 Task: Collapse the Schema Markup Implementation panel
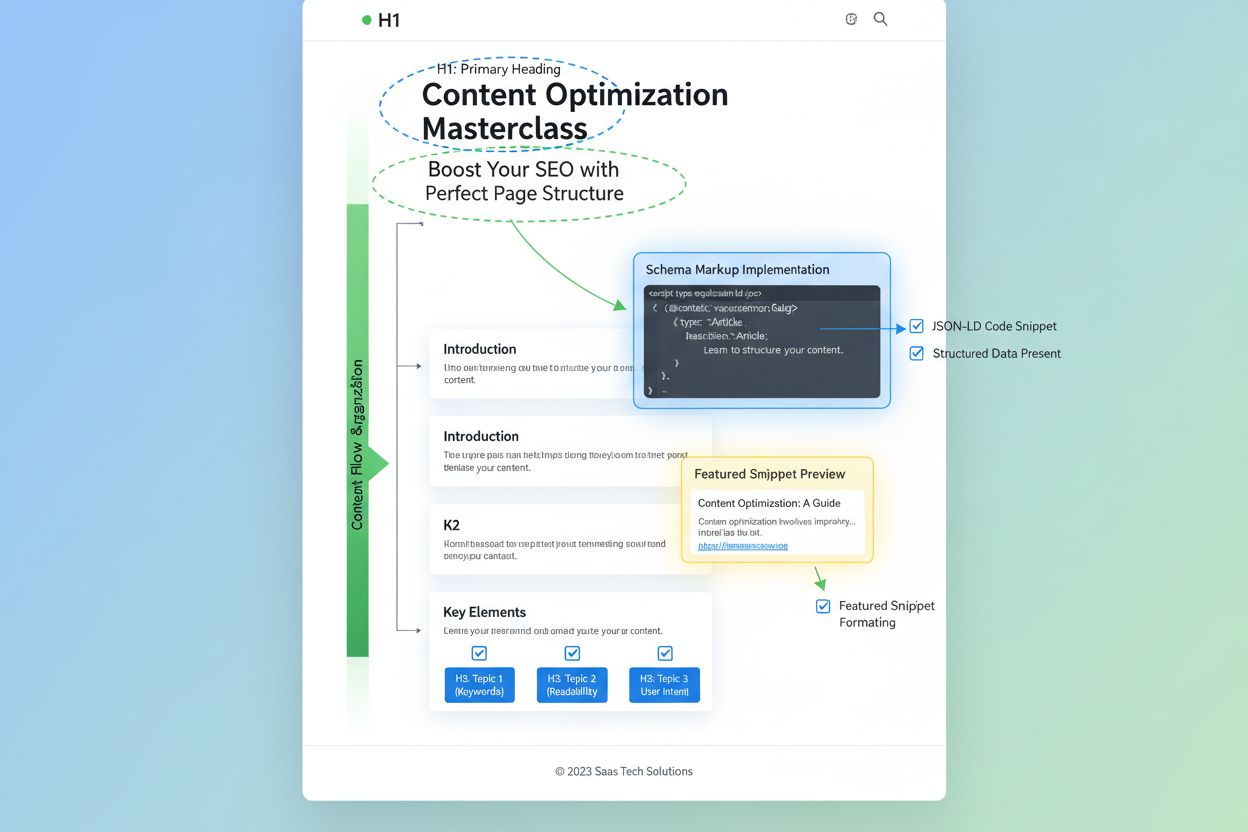(x=737, y=269)
